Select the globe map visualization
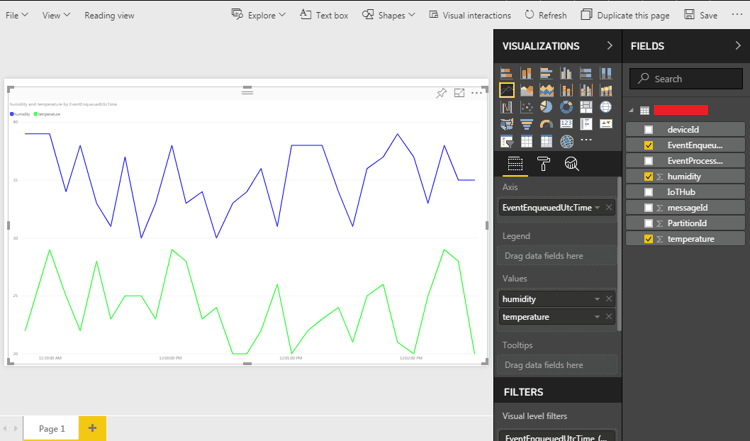The width and height of the screenshot is (750, 441). (606, 107)
